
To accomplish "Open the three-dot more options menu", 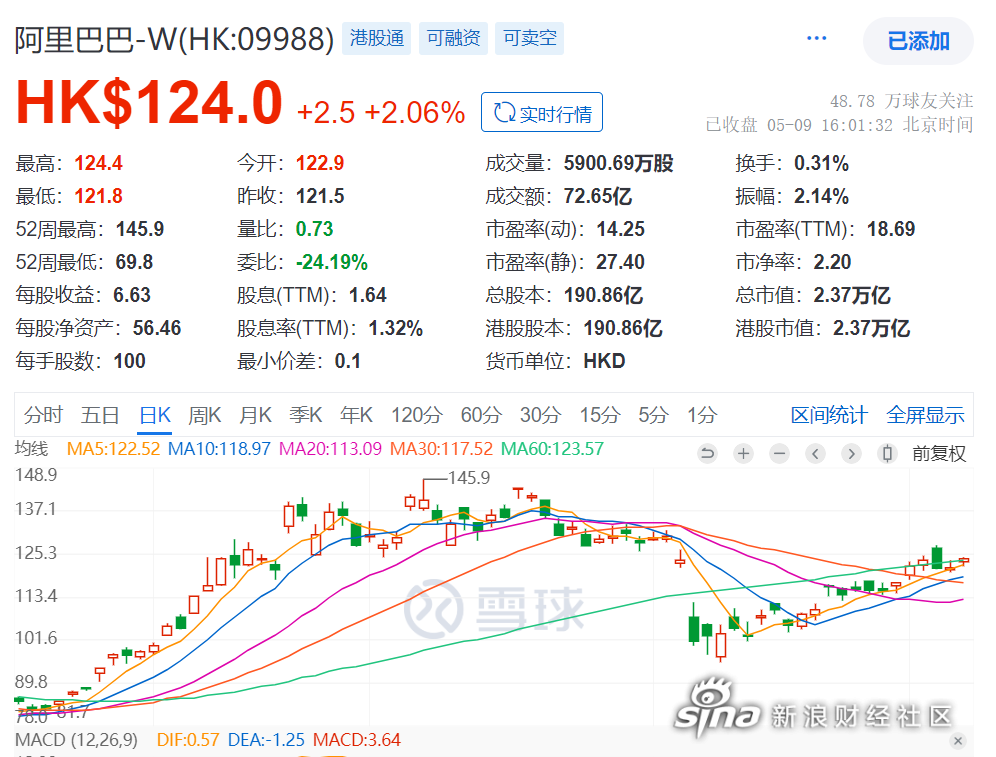I will click(816, 39).
